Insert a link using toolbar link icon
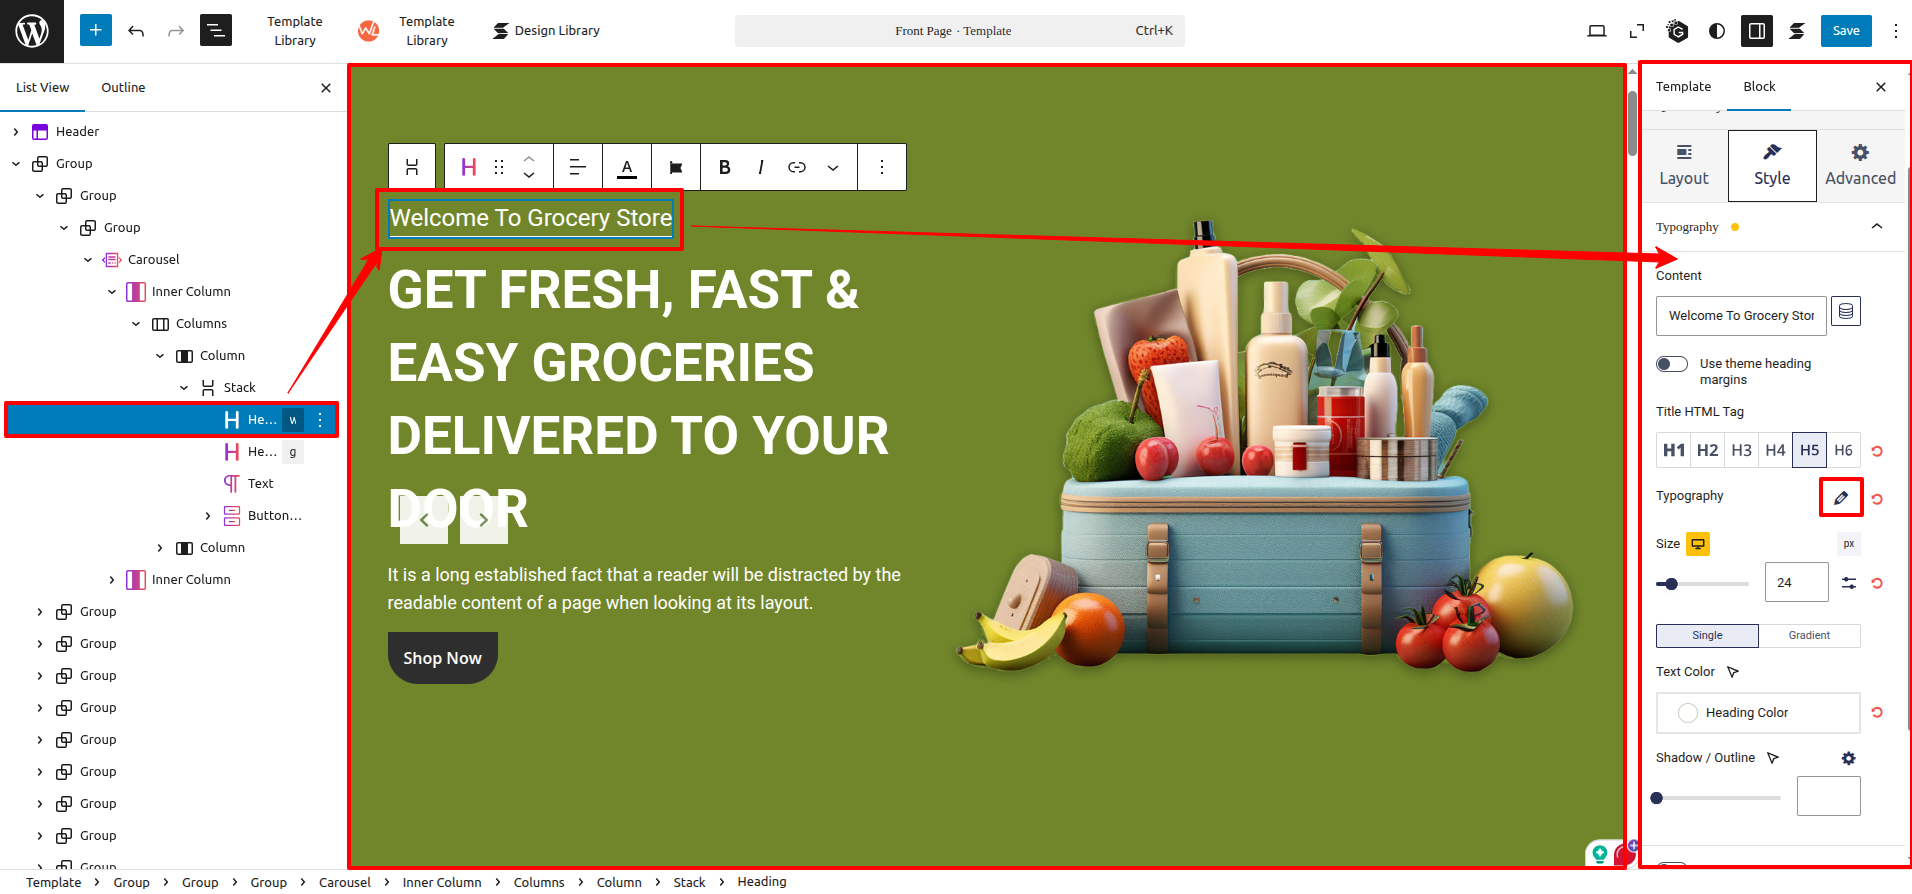 pyautogui.click(x=797, y=167)
